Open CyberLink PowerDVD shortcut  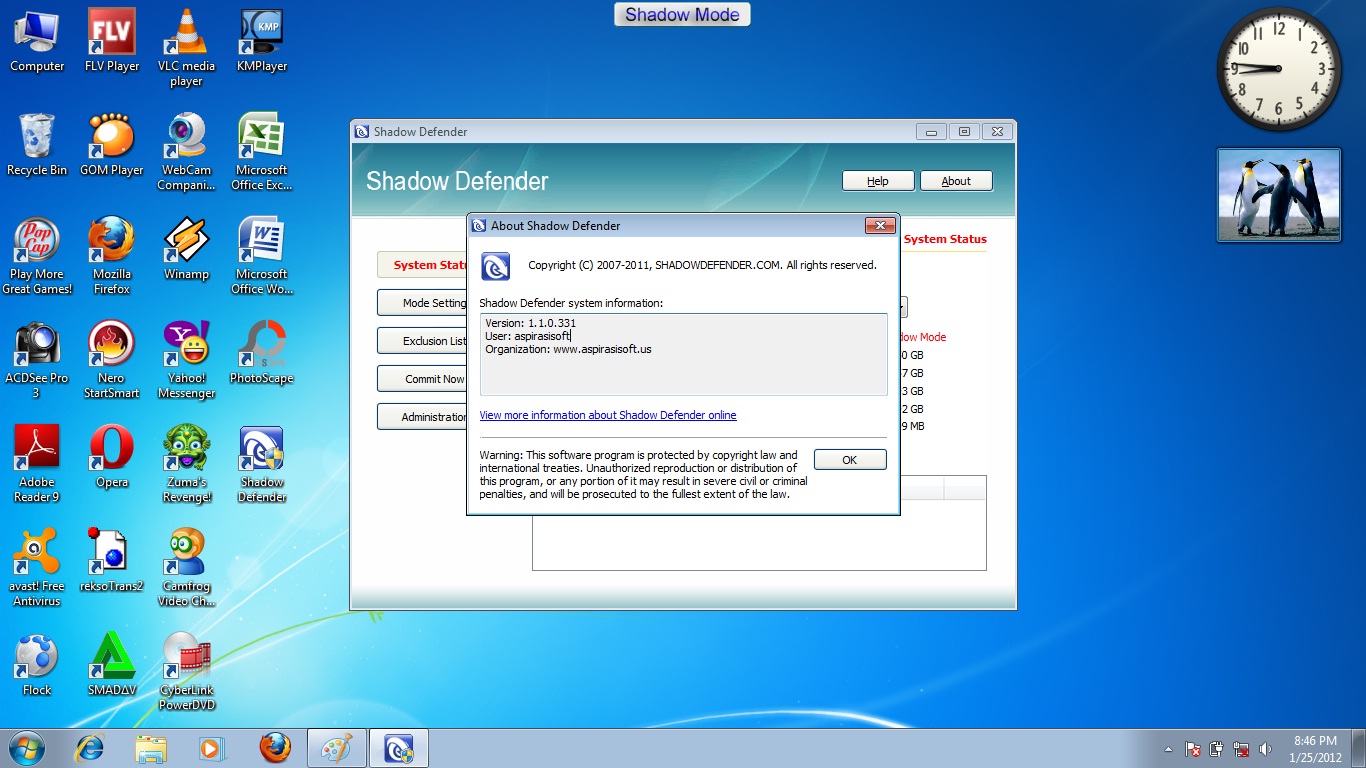(186, 672)
